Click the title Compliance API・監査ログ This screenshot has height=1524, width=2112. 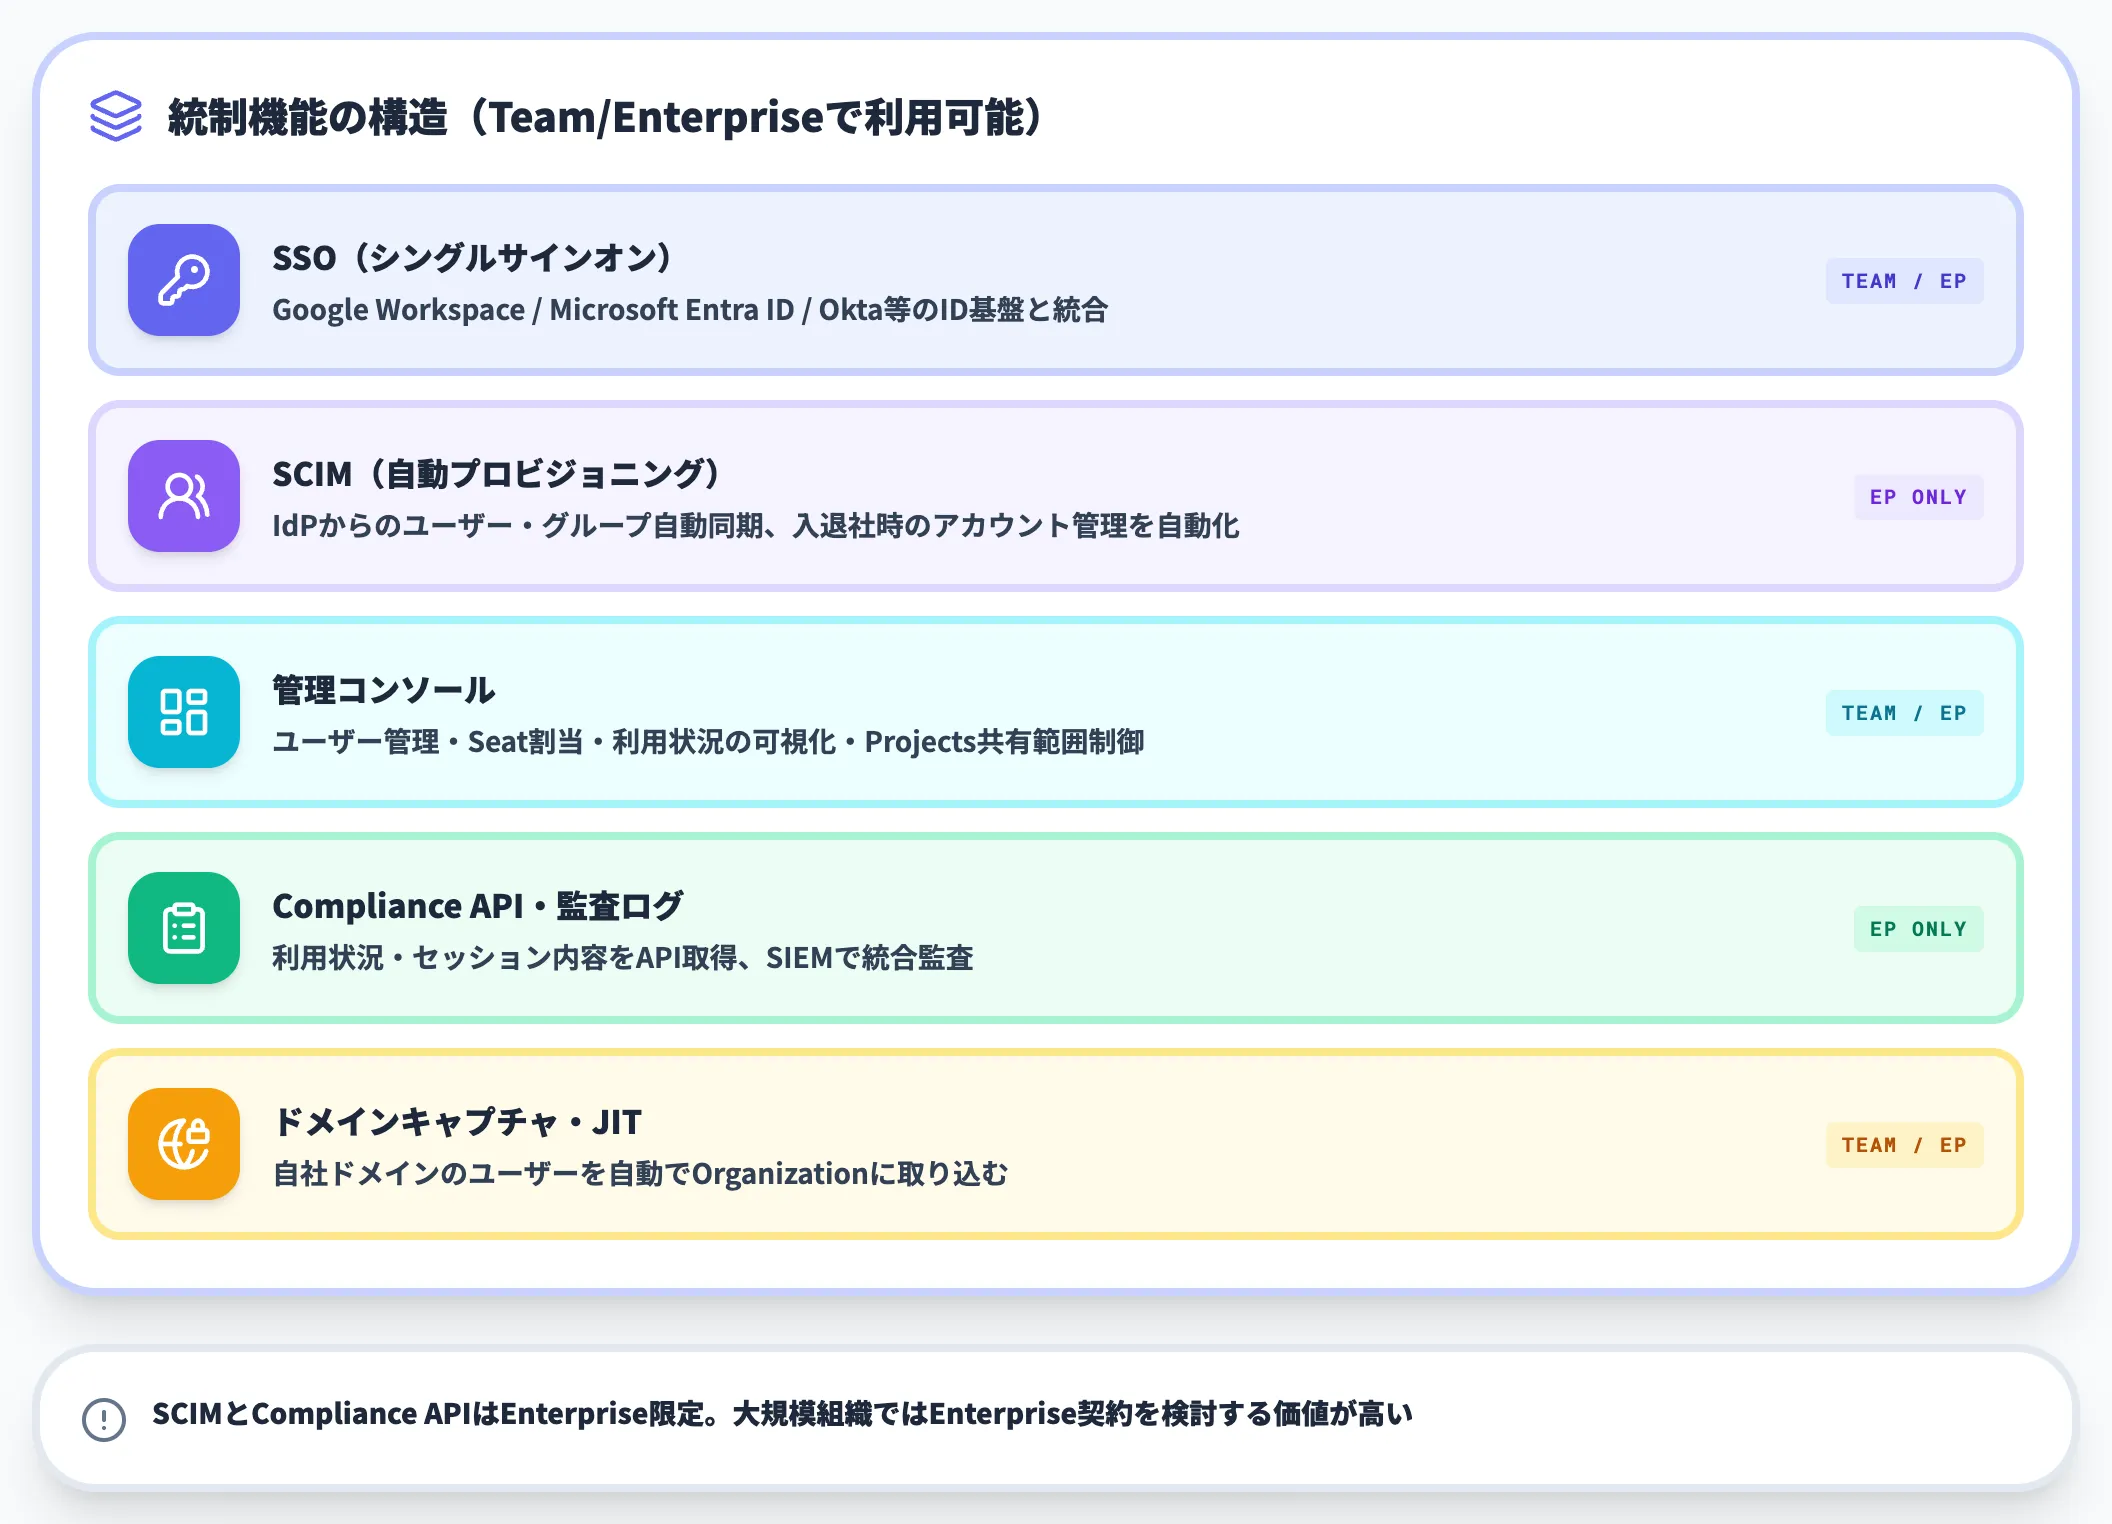(x=478, y=906)
